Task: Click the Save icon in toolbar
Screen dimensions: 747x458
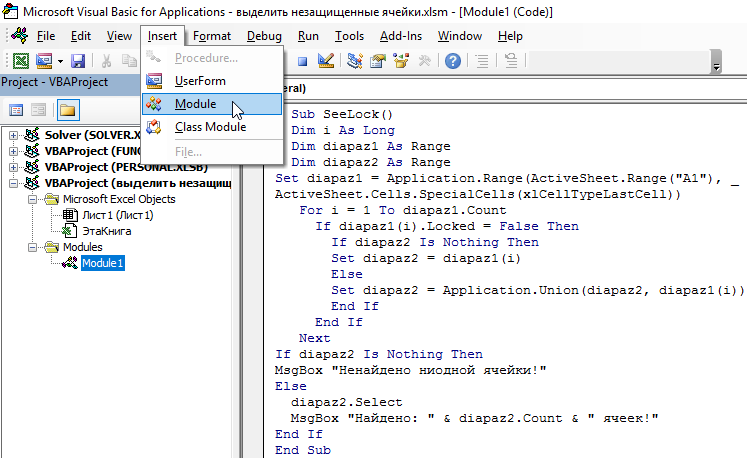Action: tap(78, 61)
